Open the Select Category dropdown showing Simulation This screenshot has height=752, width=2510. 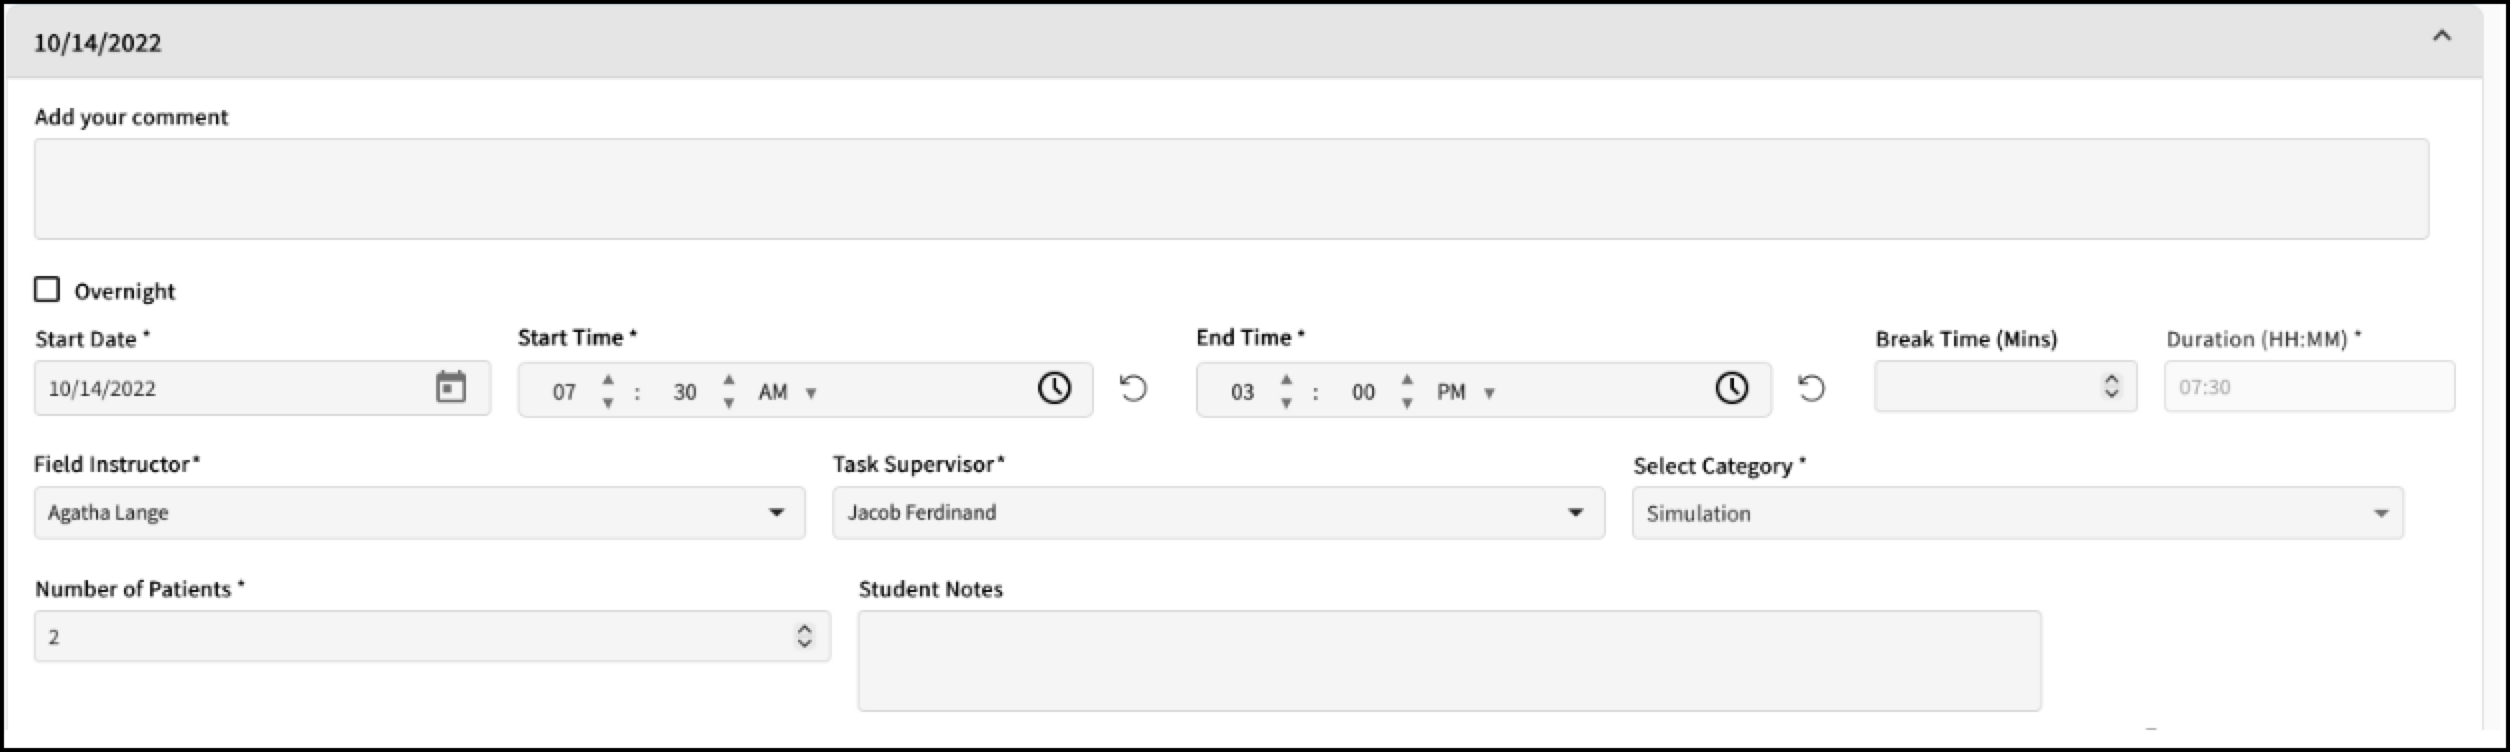coord(2018,513)
